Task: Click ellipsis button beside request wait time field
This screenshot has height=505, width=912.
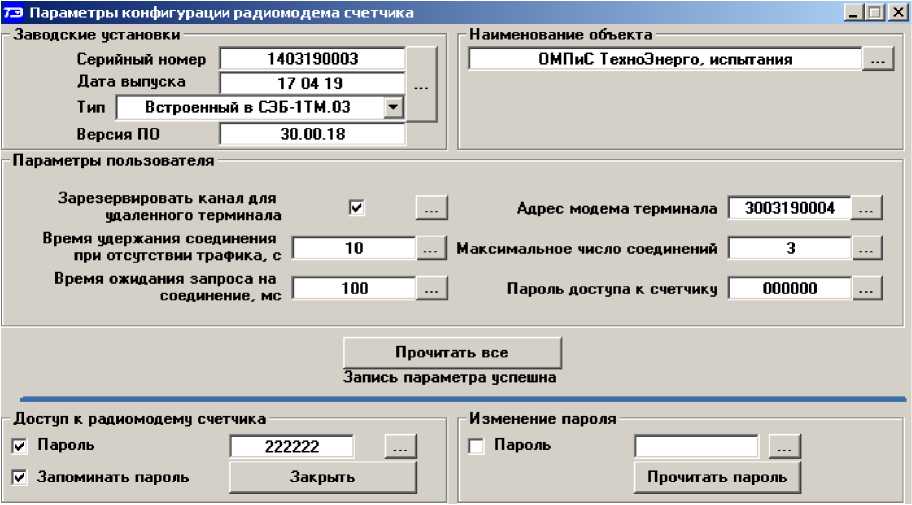Action: click(x=431, y=288)
